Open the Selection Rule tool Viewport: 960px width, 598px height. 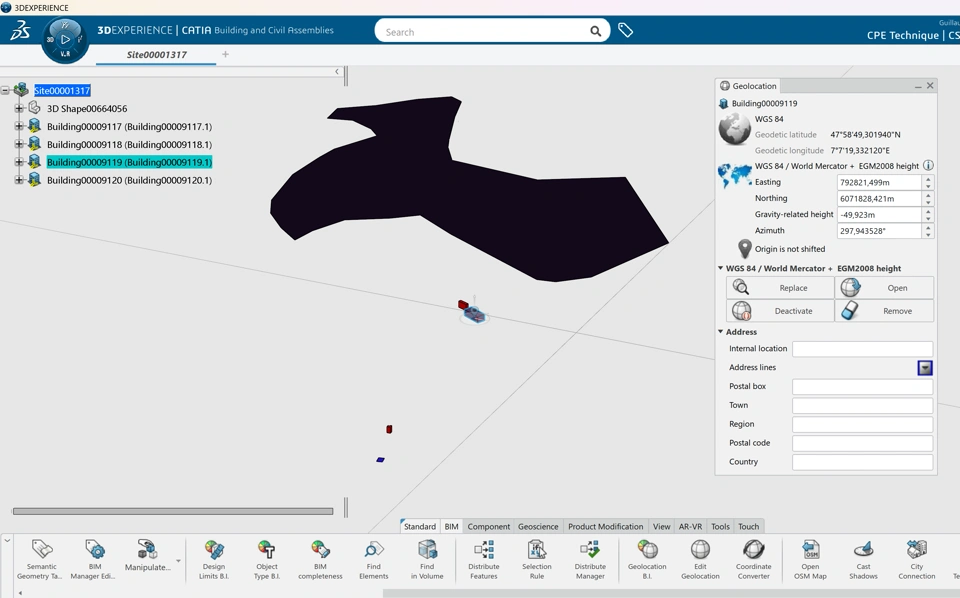tap(537, 559)
